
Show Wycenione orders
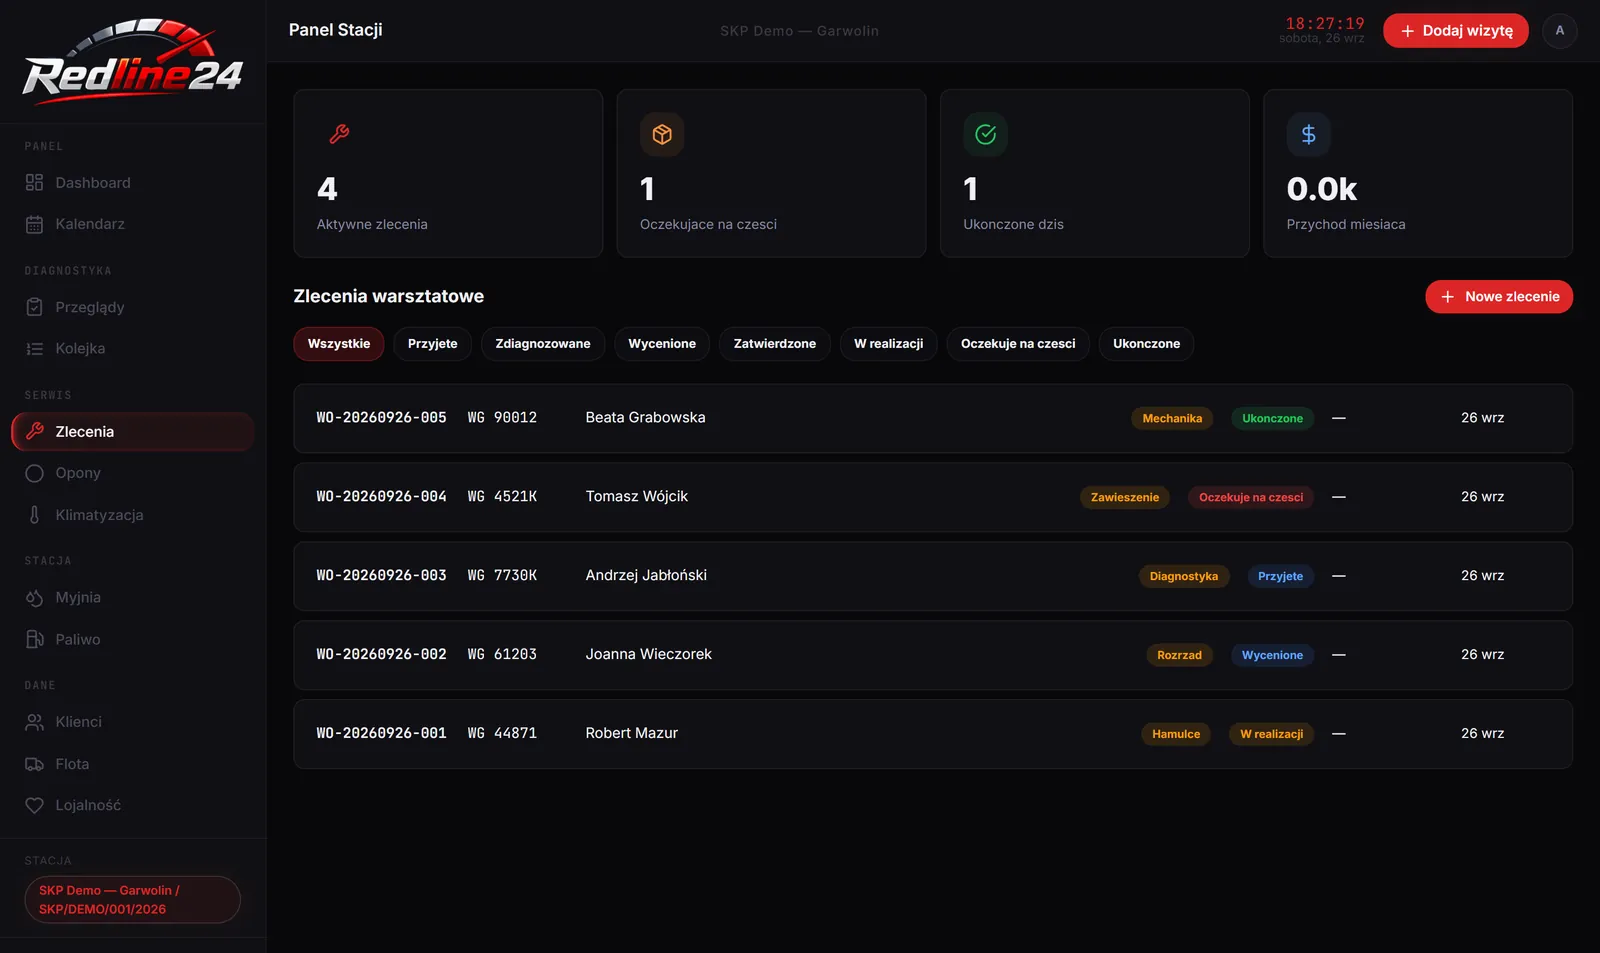tap(662, 343)
